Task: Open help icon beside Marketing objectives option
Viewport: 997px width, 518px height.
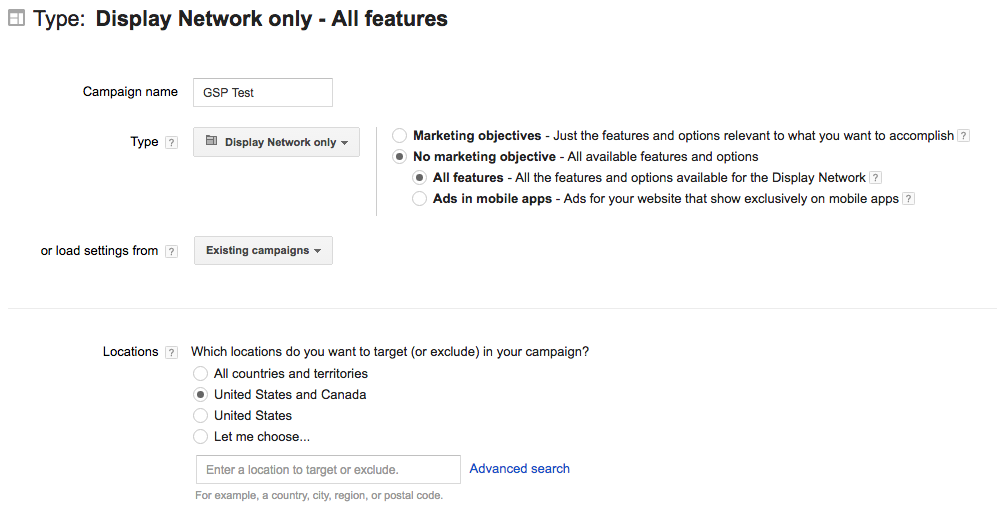Action: [x=963, y=136]
